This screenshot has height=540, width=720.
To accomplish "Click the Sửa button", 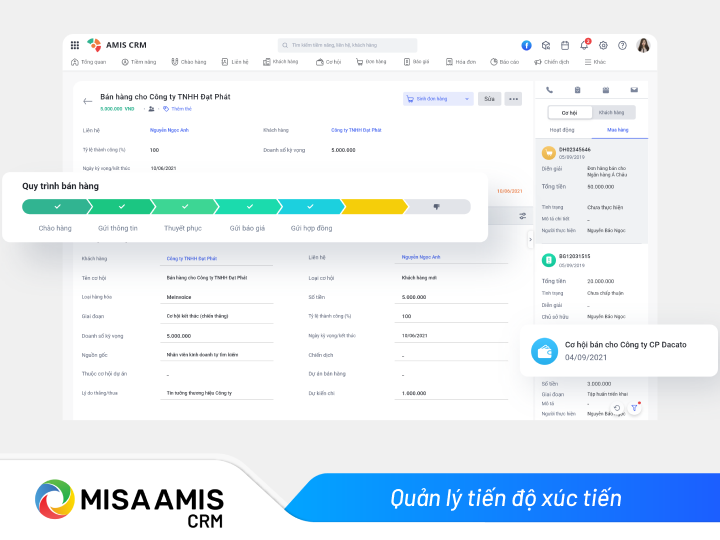I will click(489, 99).
